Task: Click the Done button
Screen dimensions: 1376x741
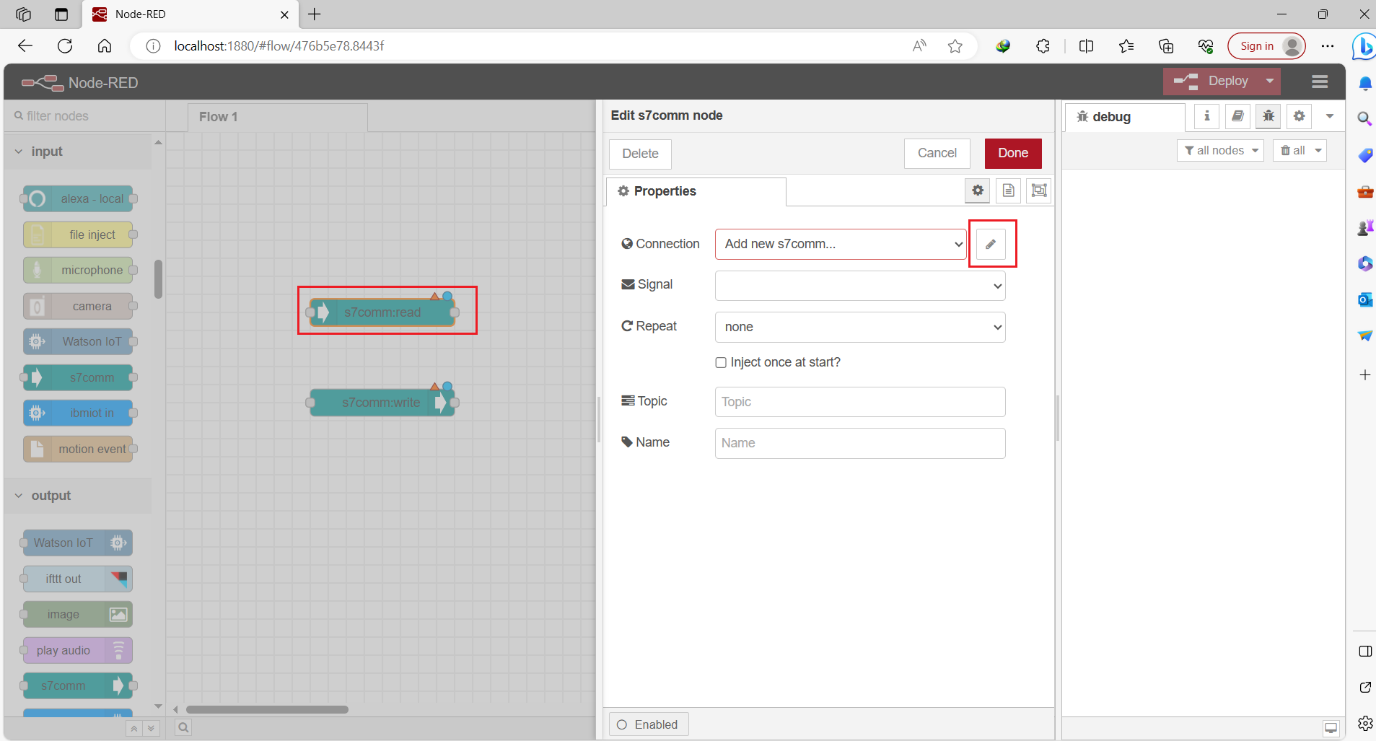Action: (x=1013, y=153)
